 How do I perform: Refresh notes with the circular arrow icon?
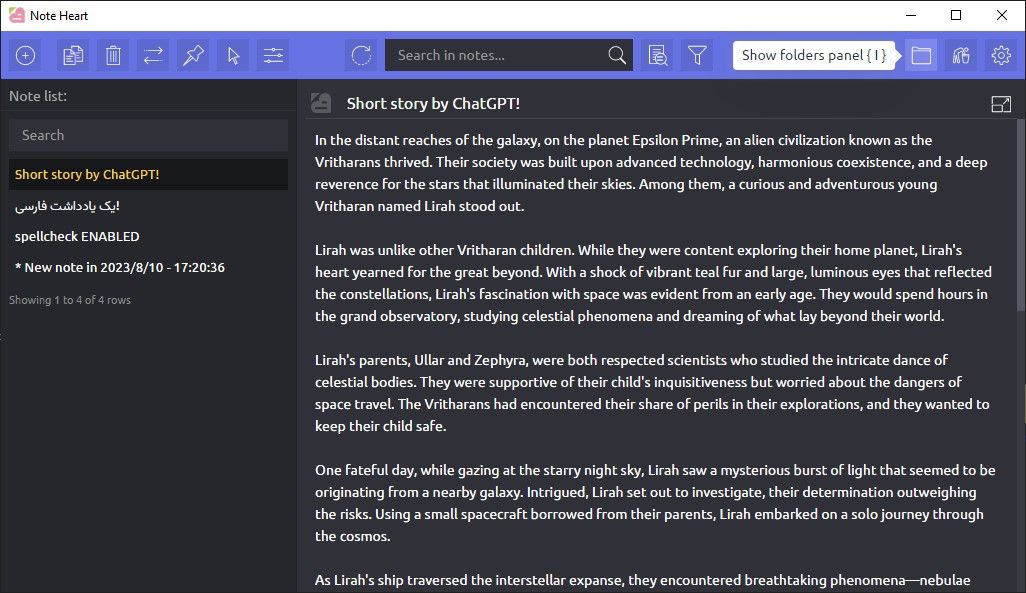361,55
